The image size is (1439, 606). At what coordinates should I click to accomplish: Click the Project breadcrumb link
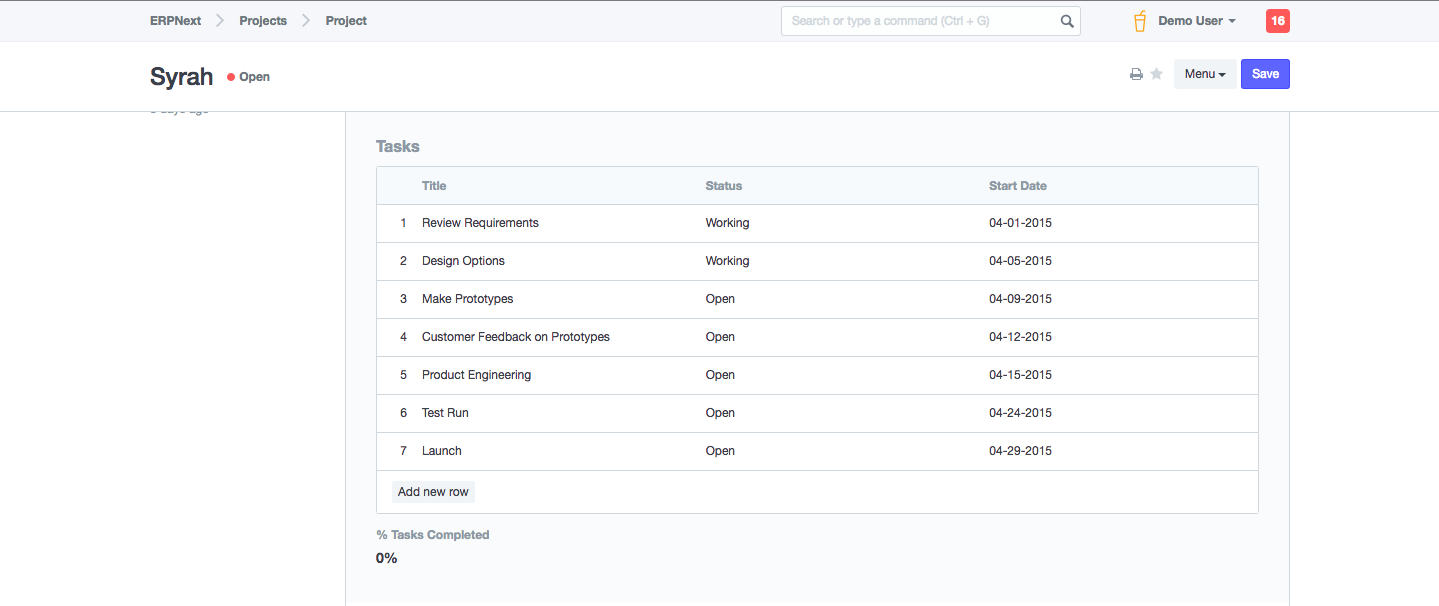(x=346, y=21)
